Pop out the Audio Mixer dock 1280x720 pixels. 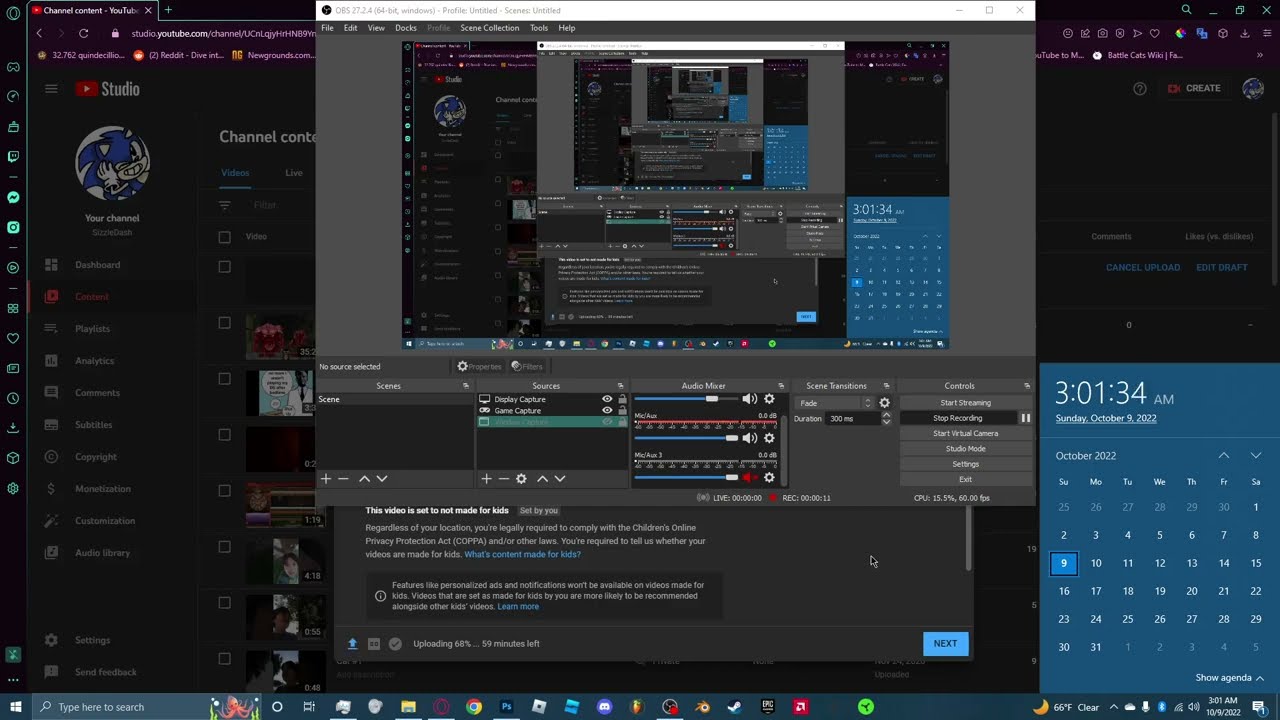(781, 386)
